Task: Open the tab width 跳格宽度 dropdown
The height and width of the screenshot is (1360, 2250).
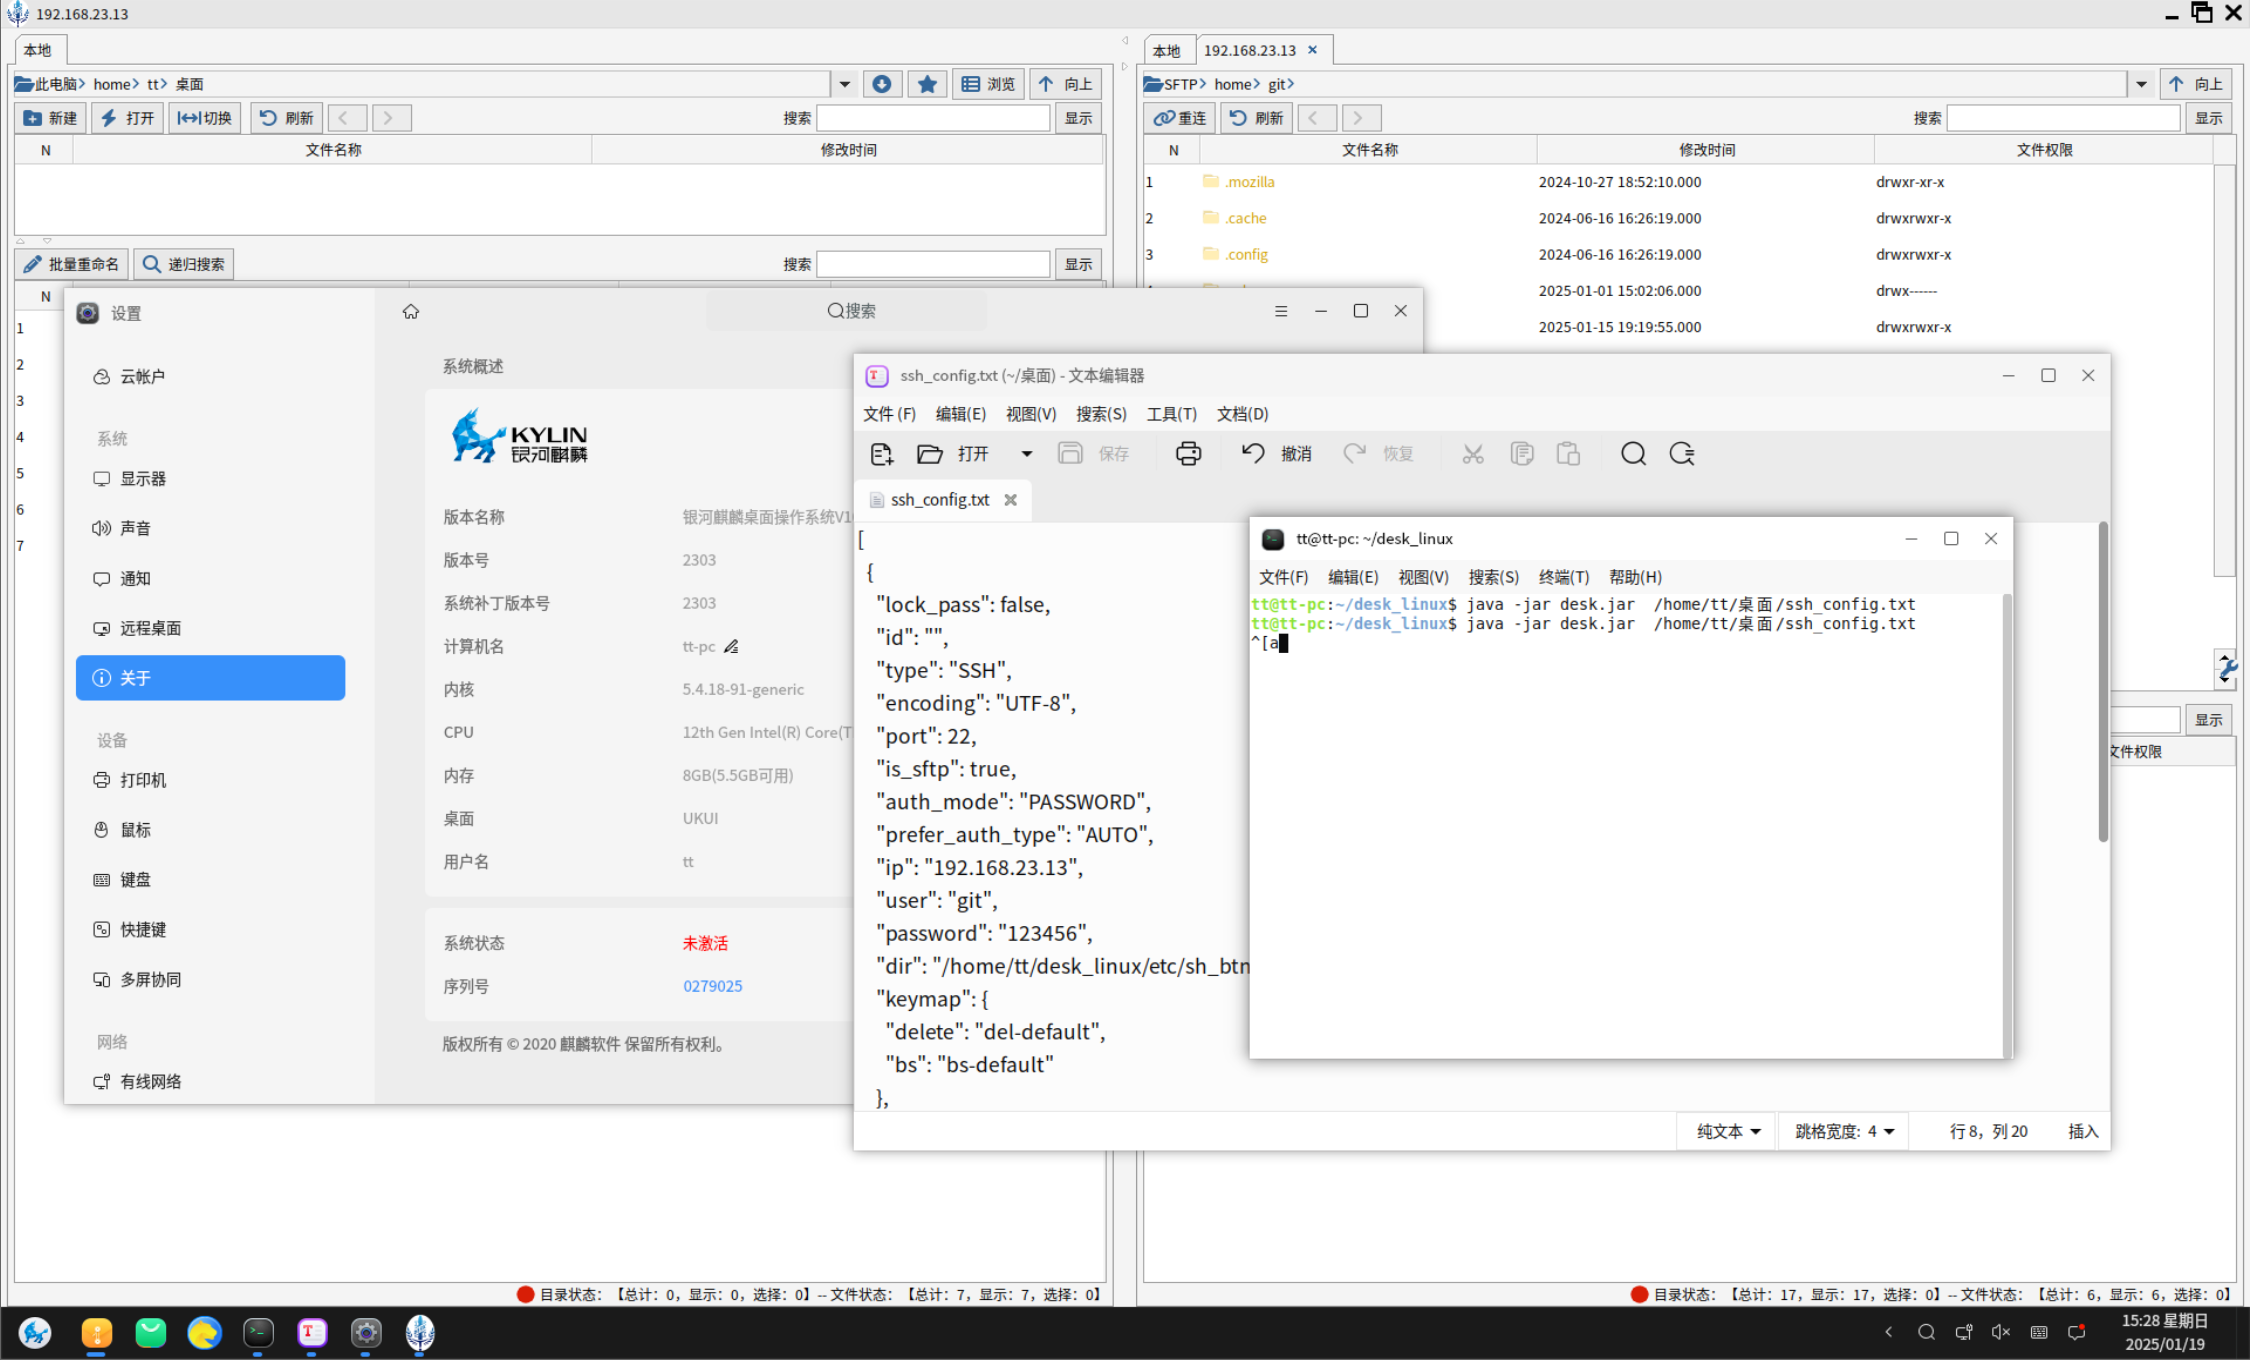Action: (1844, 1131)
